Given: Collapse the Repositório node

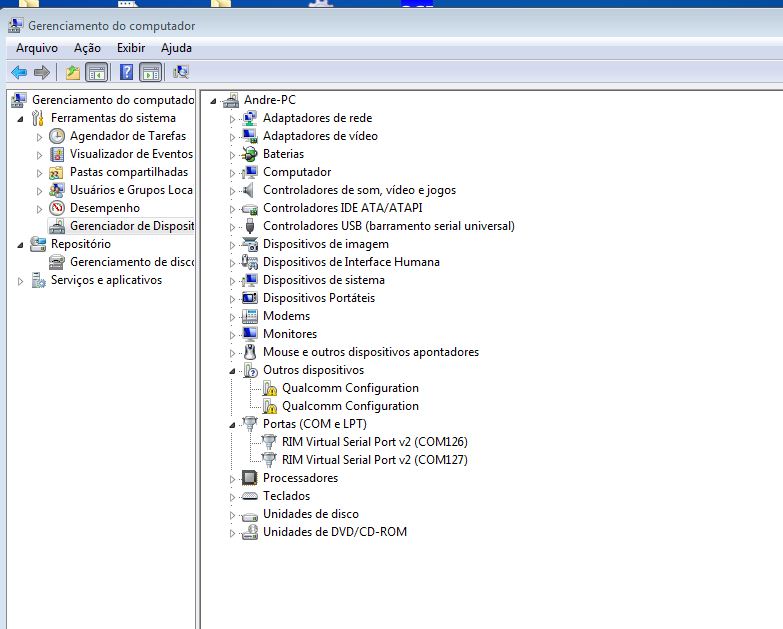Looking at the screenshot, I should 20,245.
